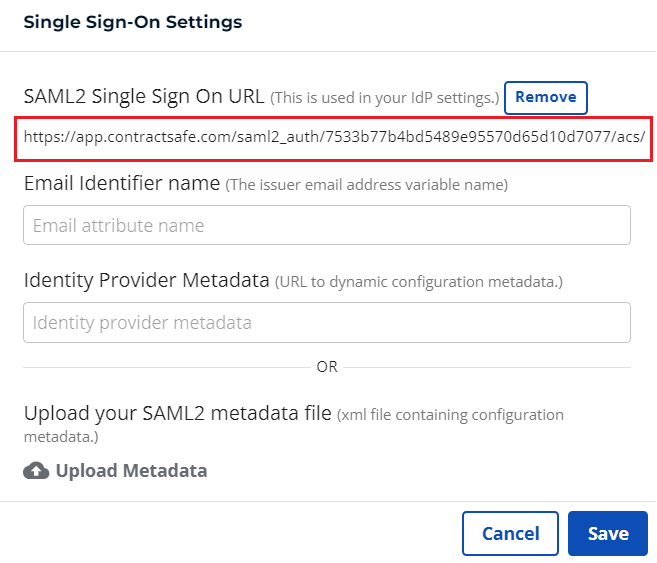Screen dimensions: 657x563
Task: Click the IdP settings hint text
Action: 385,98
